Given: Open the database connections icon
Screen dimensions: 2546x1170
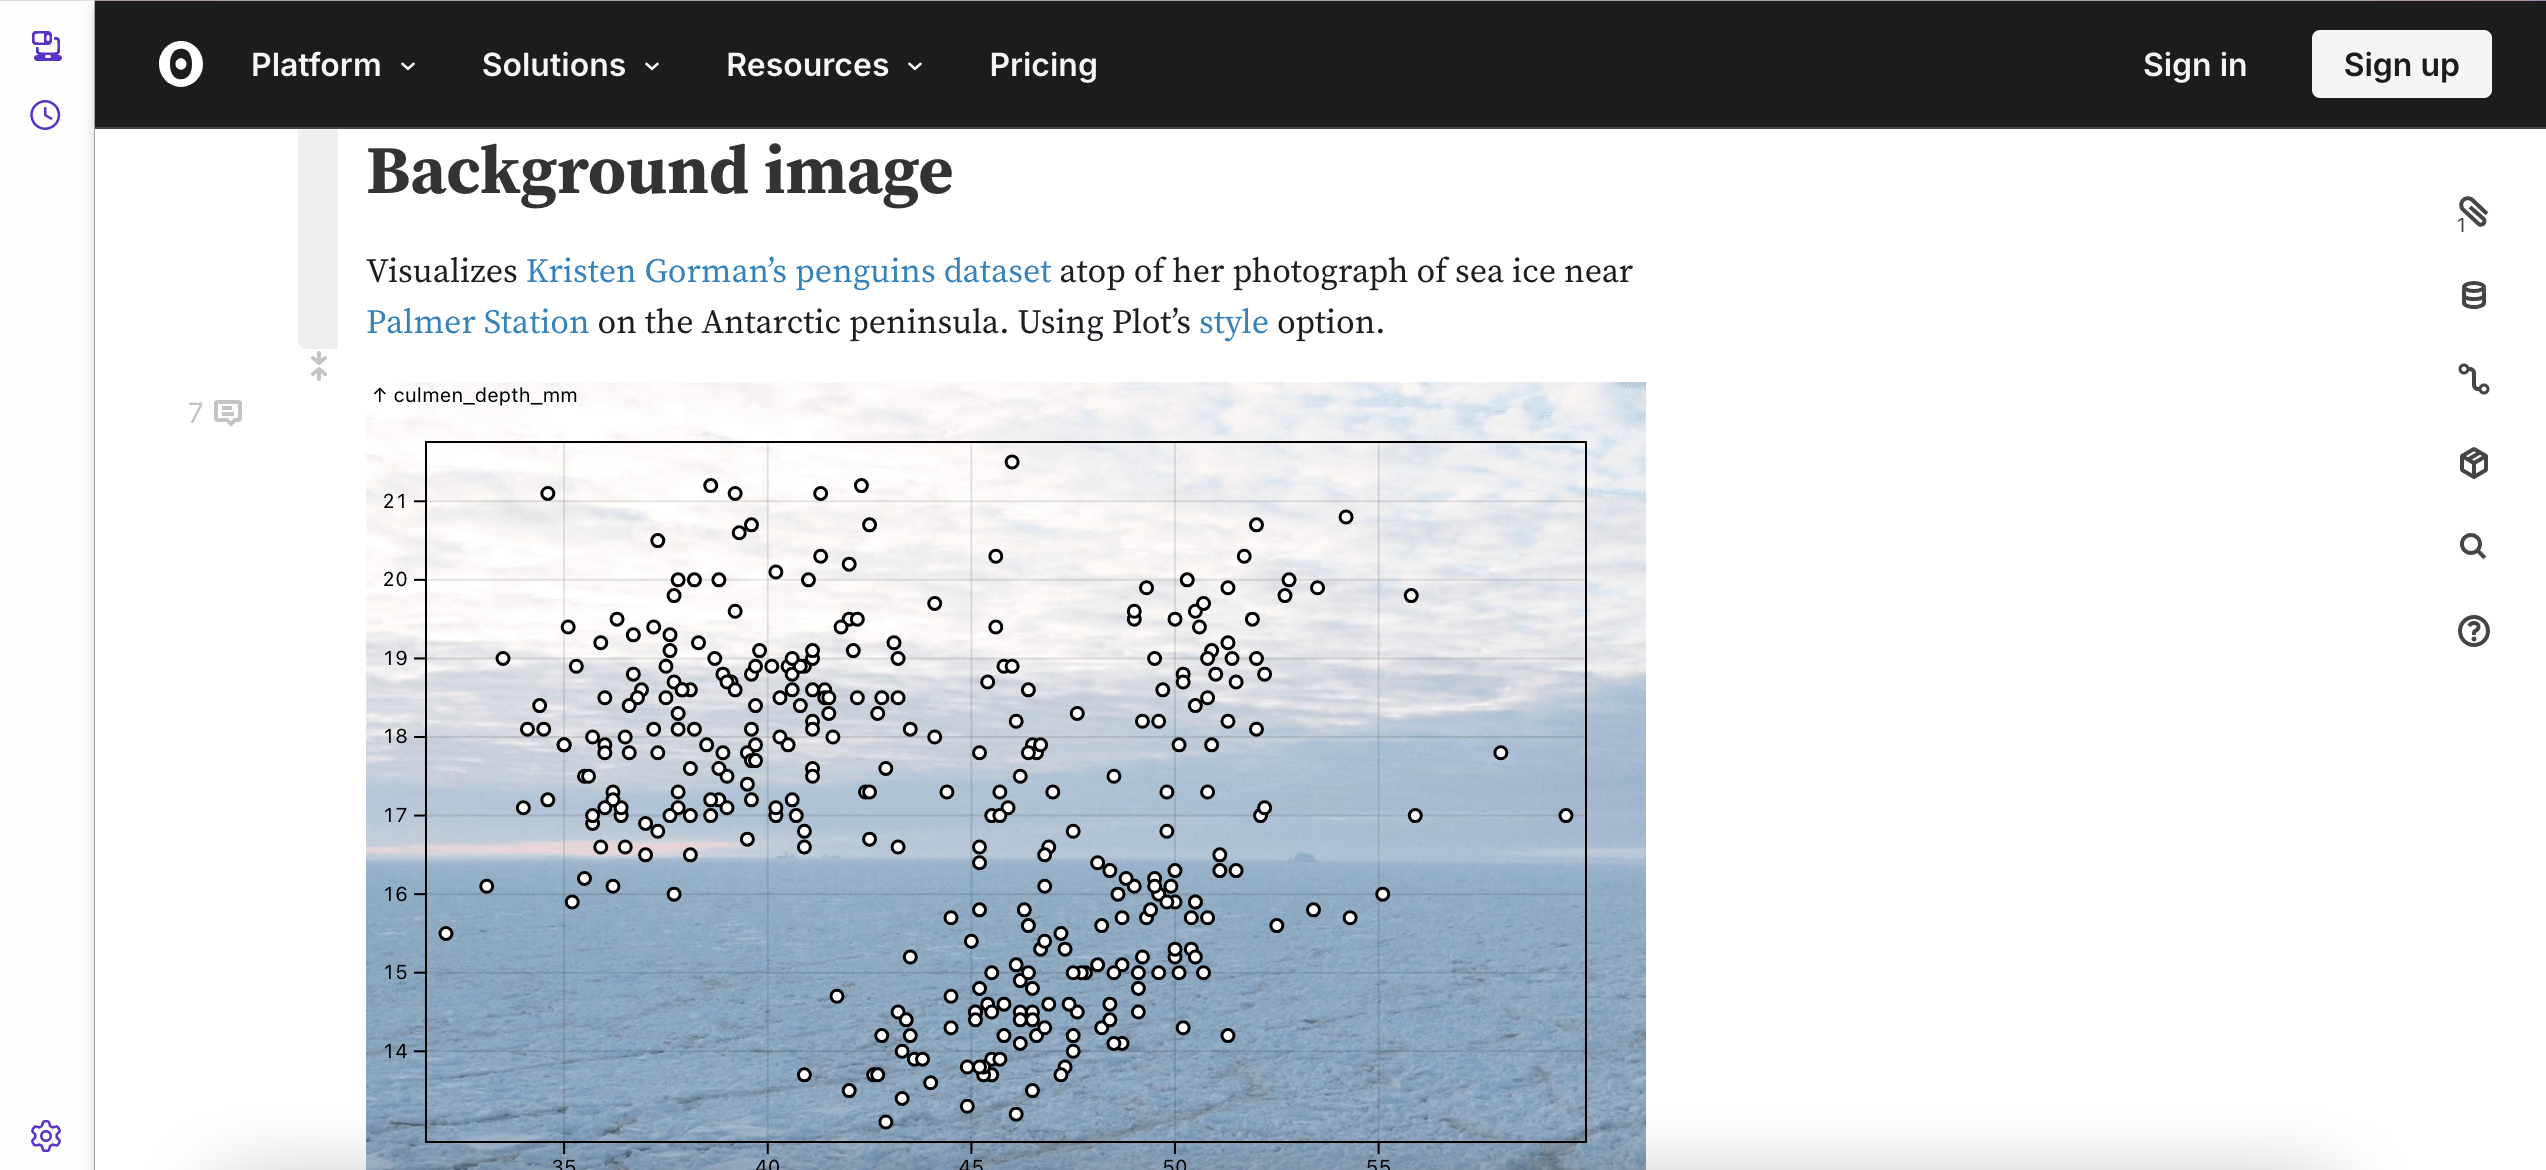Looking at the screenshot, I should tap(2473, 295).
